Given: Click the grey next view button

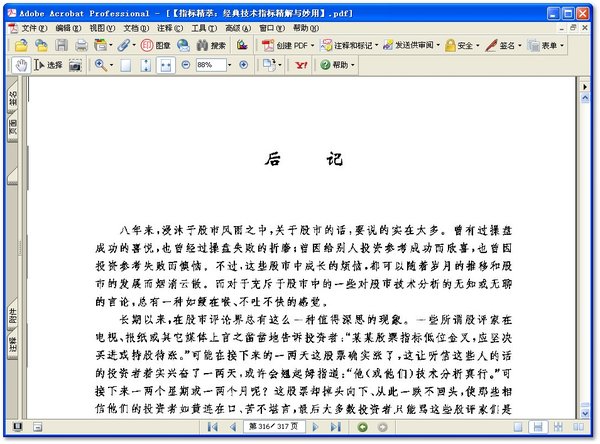Looking at the screenshot, I should pyautogui.click(x=382, y=427).
